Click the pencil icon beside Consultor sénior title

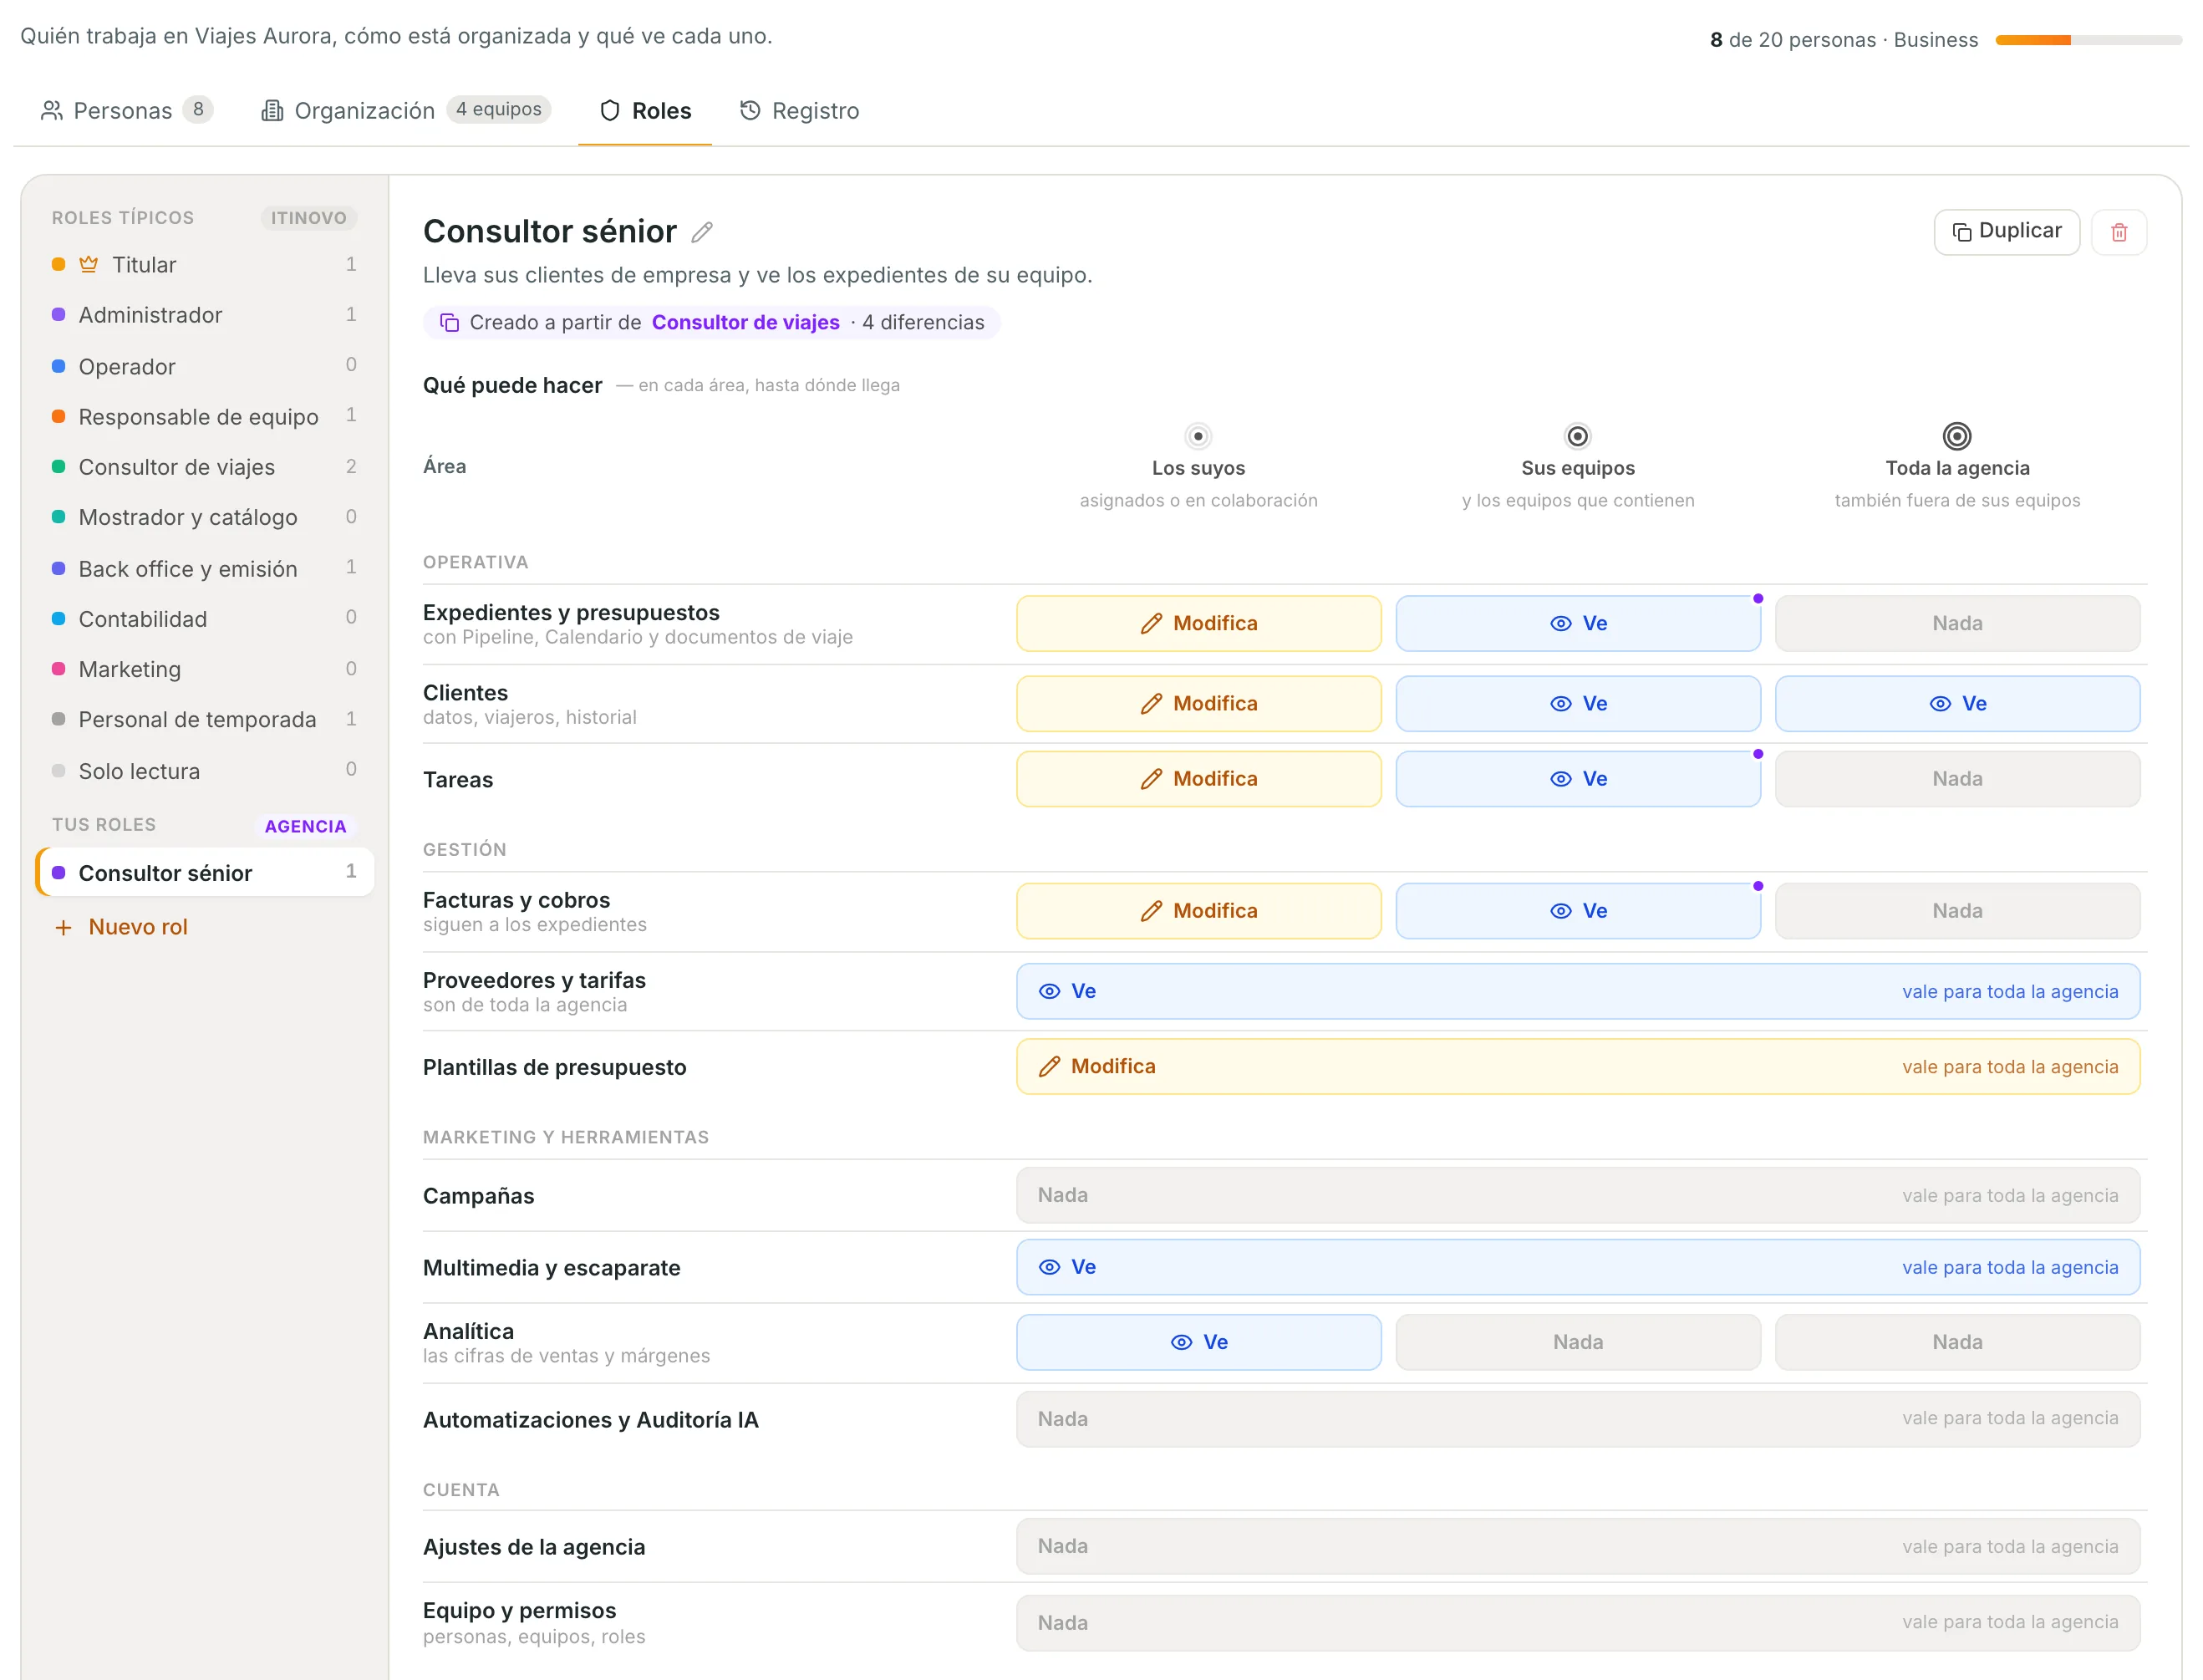702,232
